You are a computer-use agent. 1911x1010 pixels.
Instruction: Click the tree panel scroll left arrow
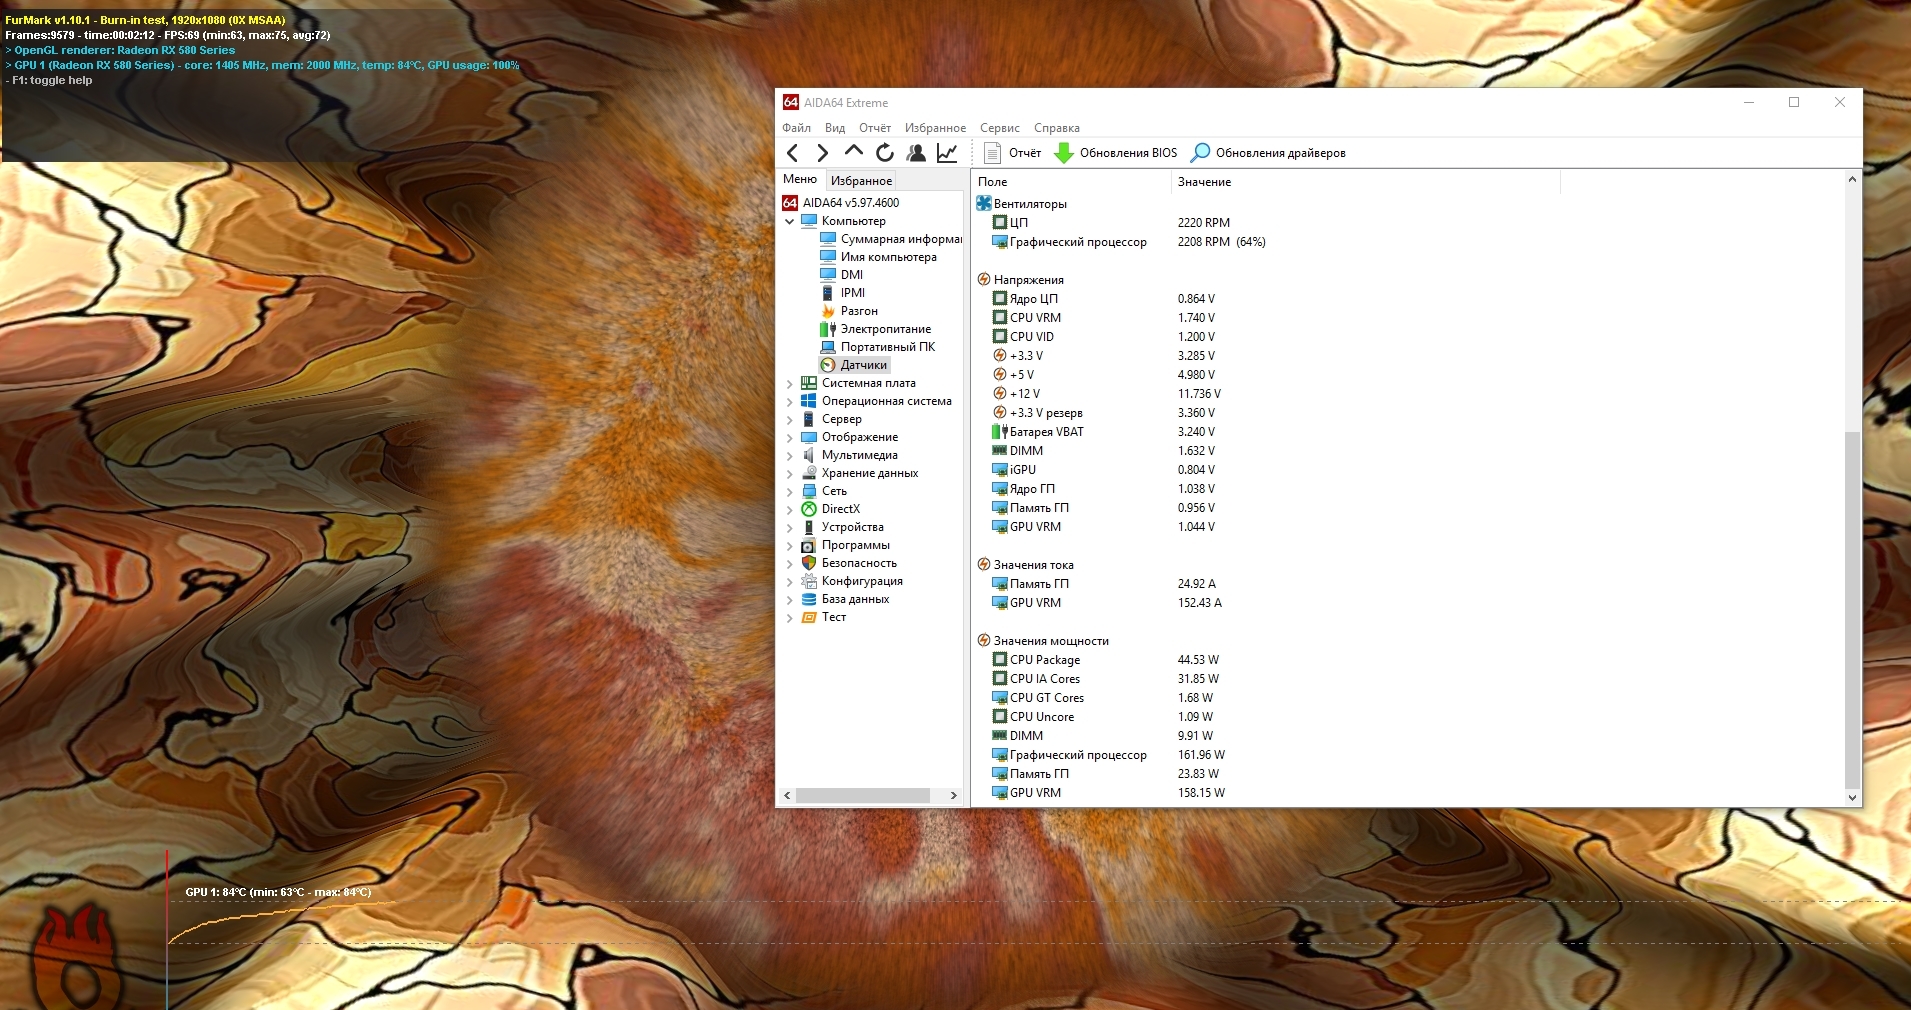pyautogui.click(x=787, y=796)
